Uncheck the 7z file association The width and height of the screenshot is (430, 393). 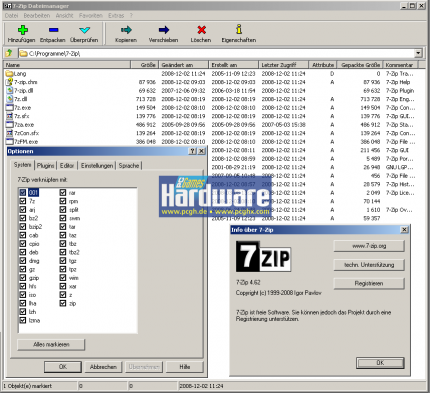23,201
